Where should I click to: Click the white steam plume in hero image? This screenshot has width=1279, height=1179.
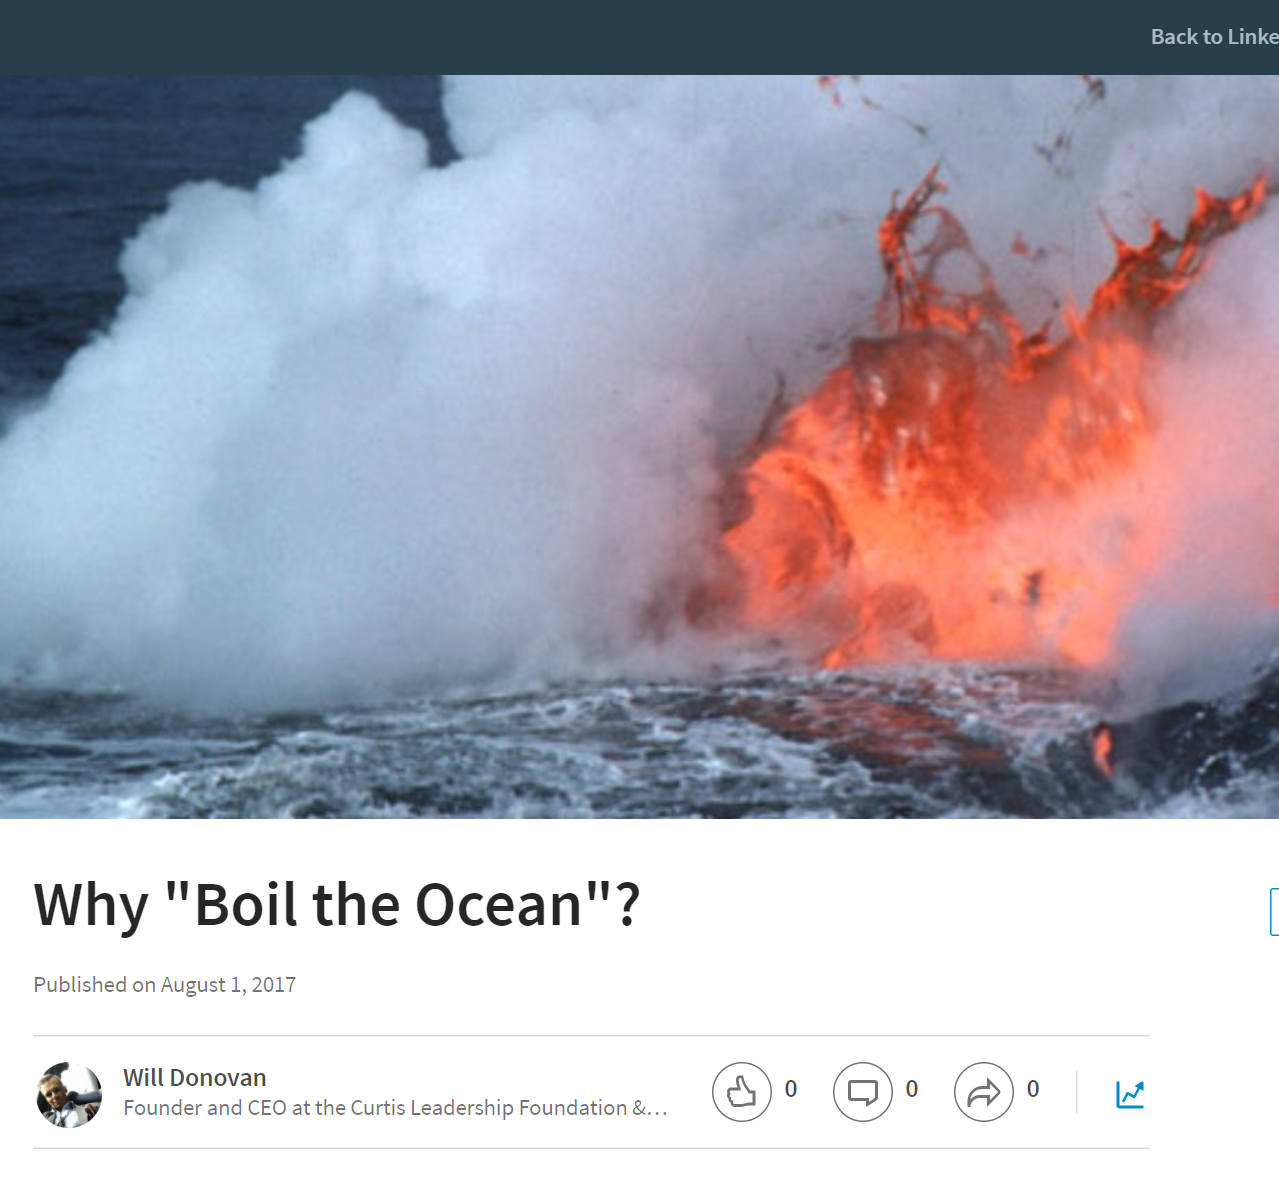350,400
